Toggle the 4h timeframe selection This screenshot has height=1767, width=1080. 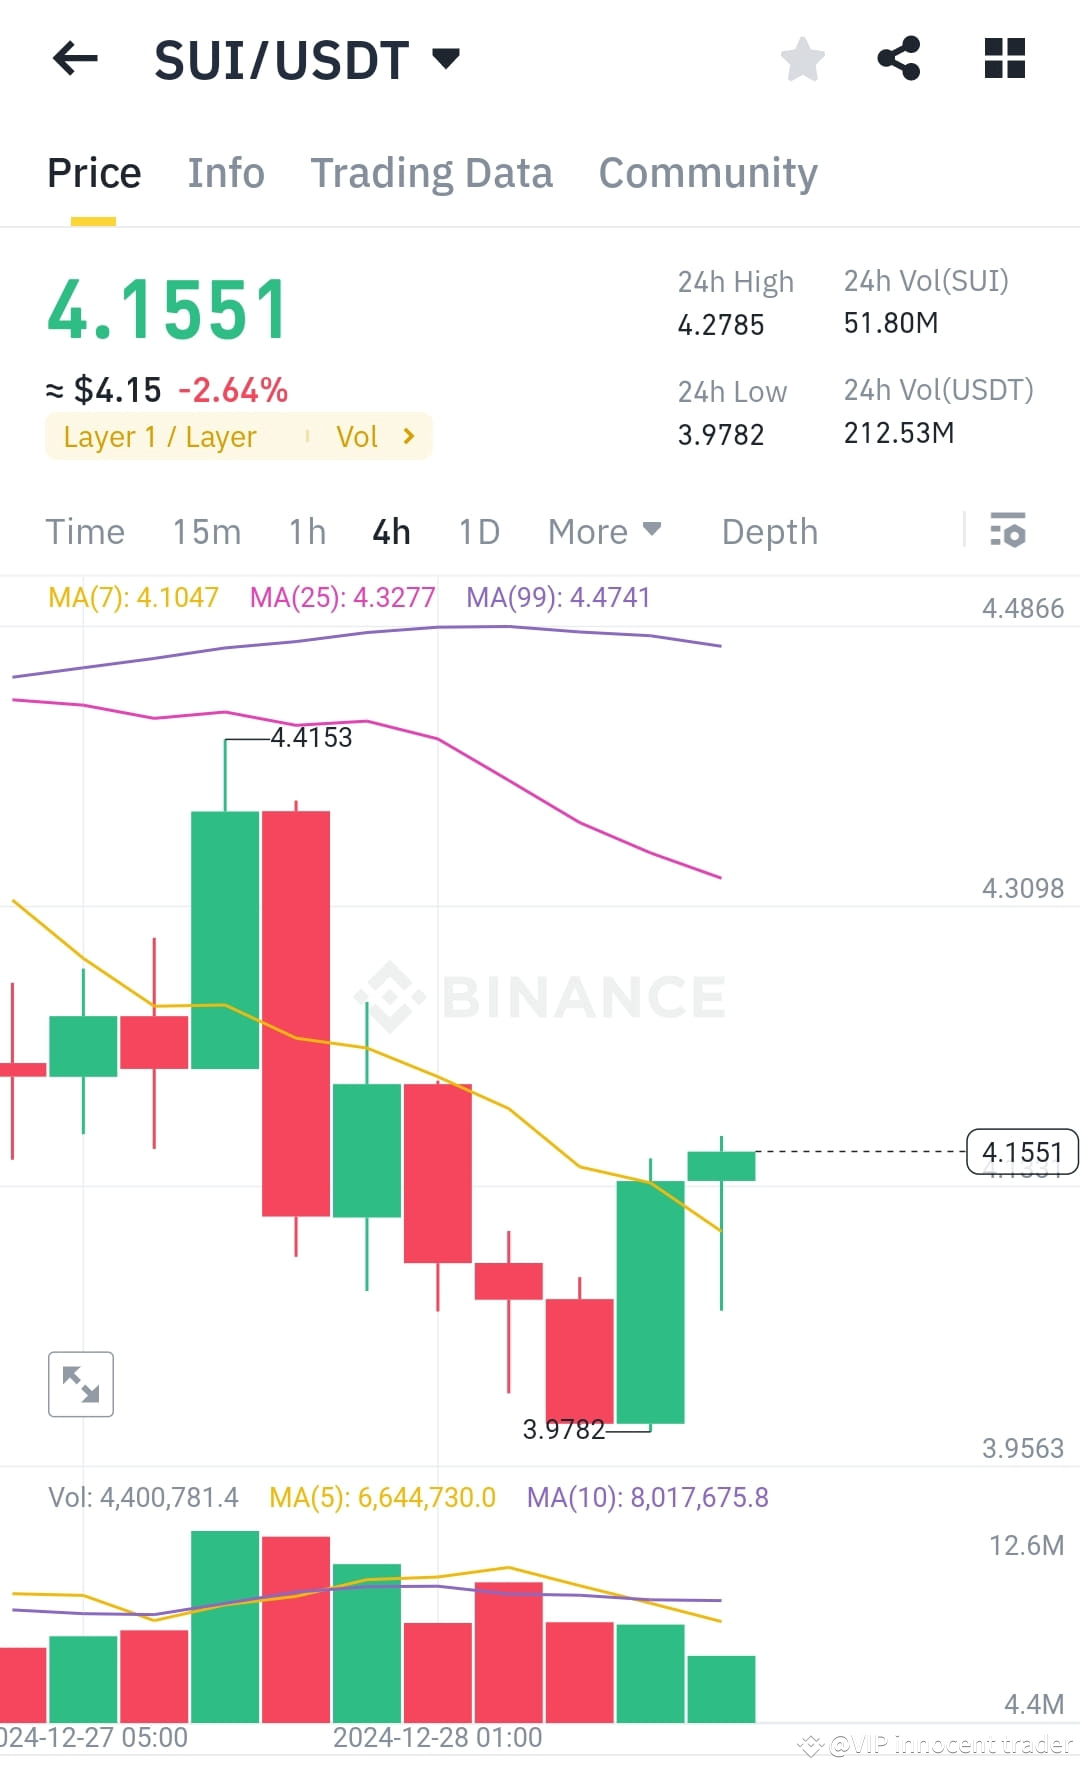pos(390,531)
